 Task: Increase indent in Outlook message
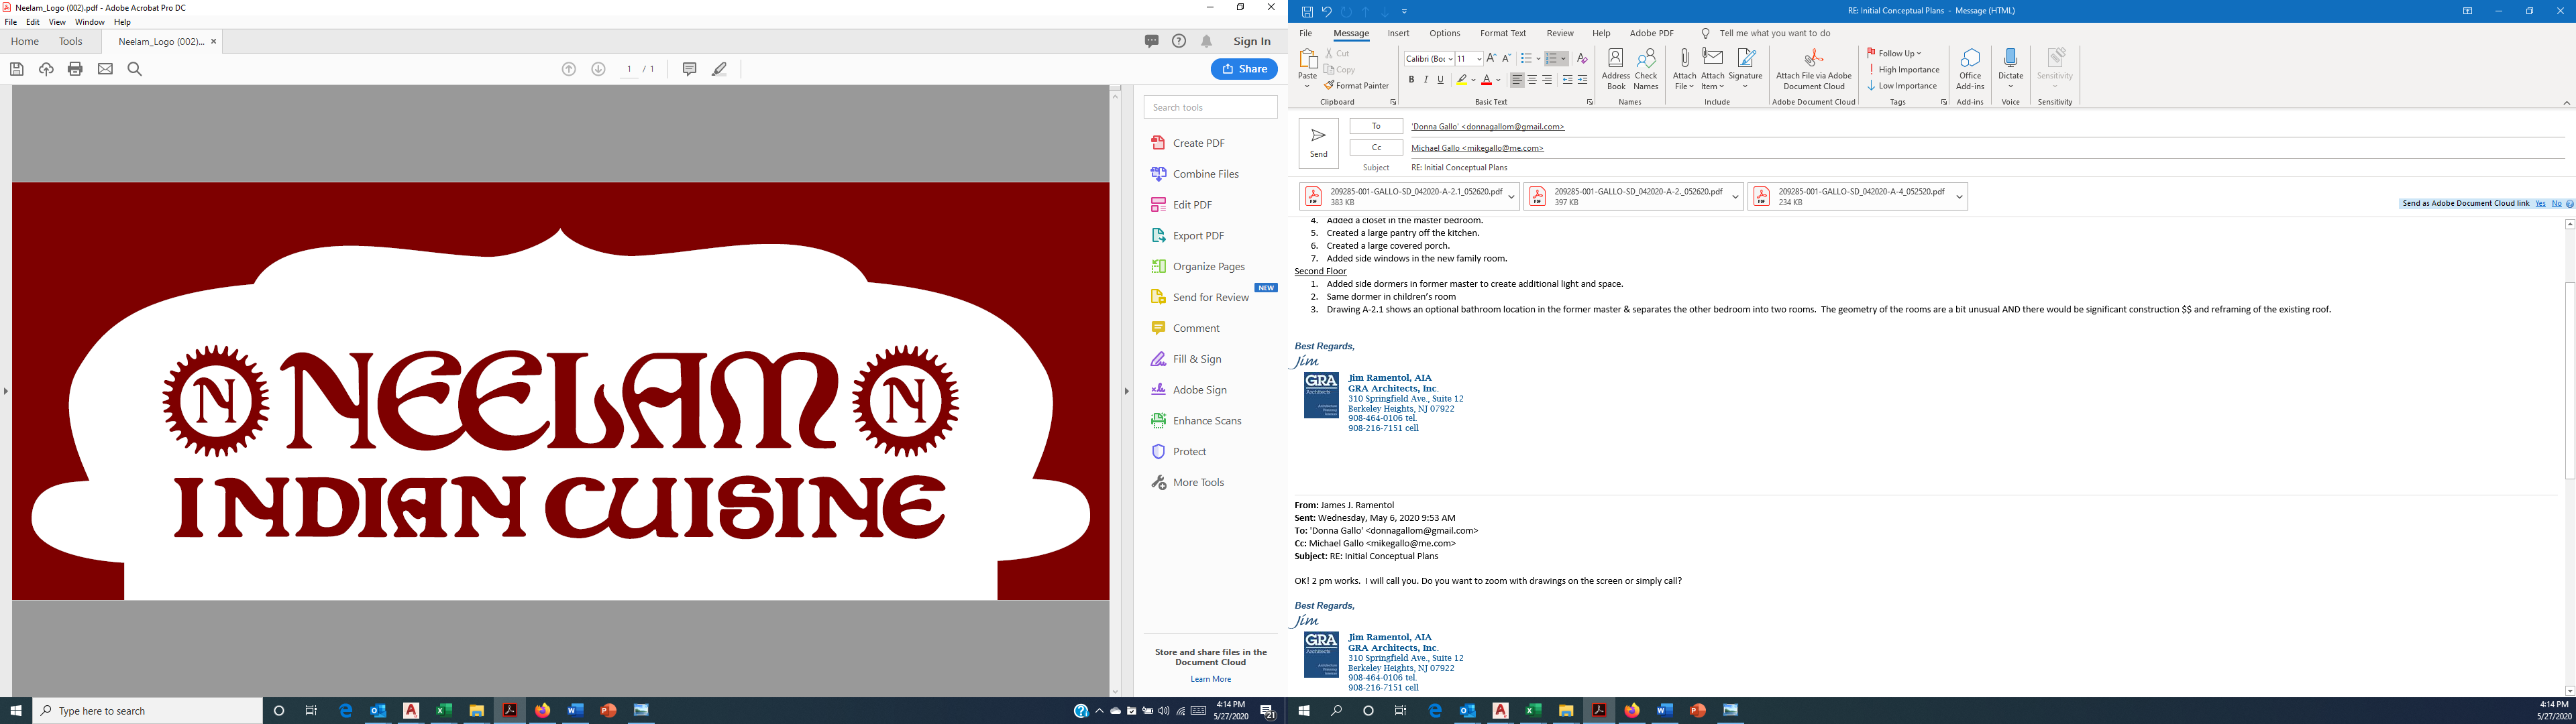(x=1582, y=80)
